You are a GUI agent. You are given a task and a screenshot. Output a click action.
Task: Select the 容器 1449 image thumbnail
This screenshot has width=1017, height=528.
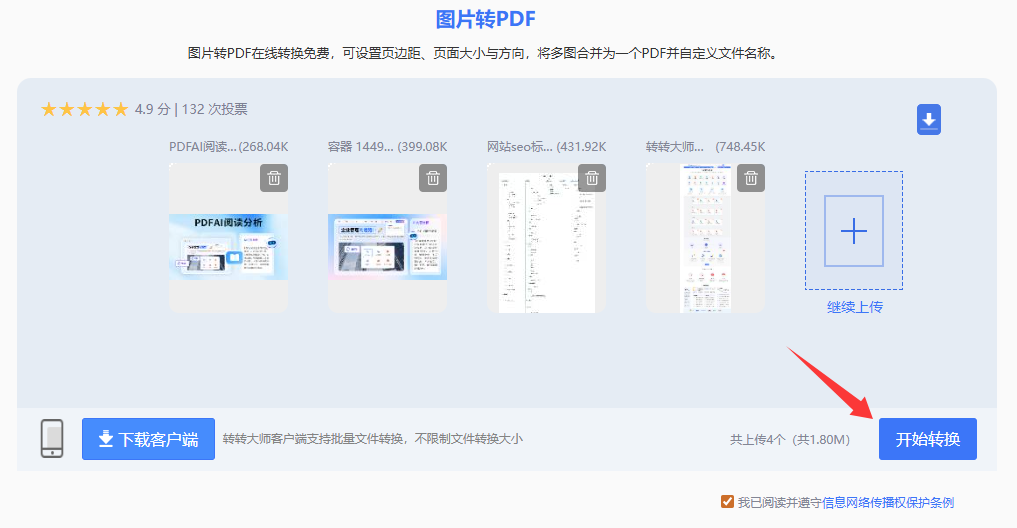387,246
